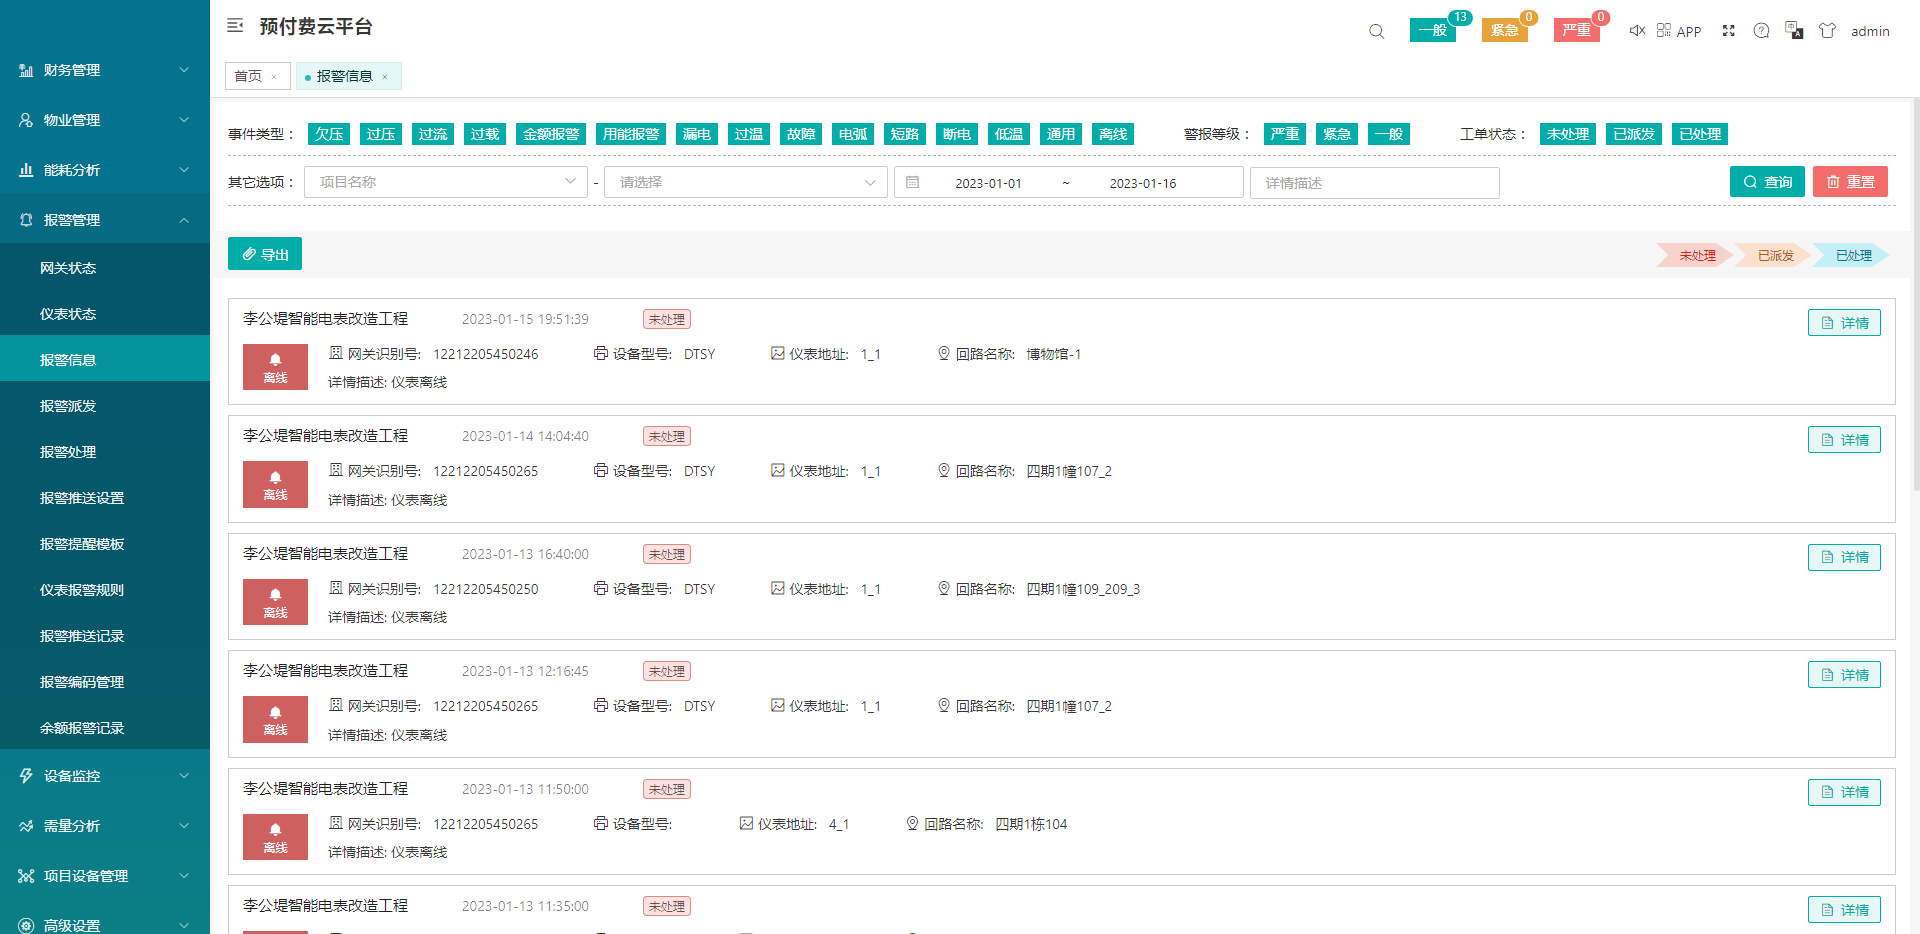Toggle the 已处理 work order status filter
The width and height of the screenshot is (1920, 934).
(x=1700, y=134)
